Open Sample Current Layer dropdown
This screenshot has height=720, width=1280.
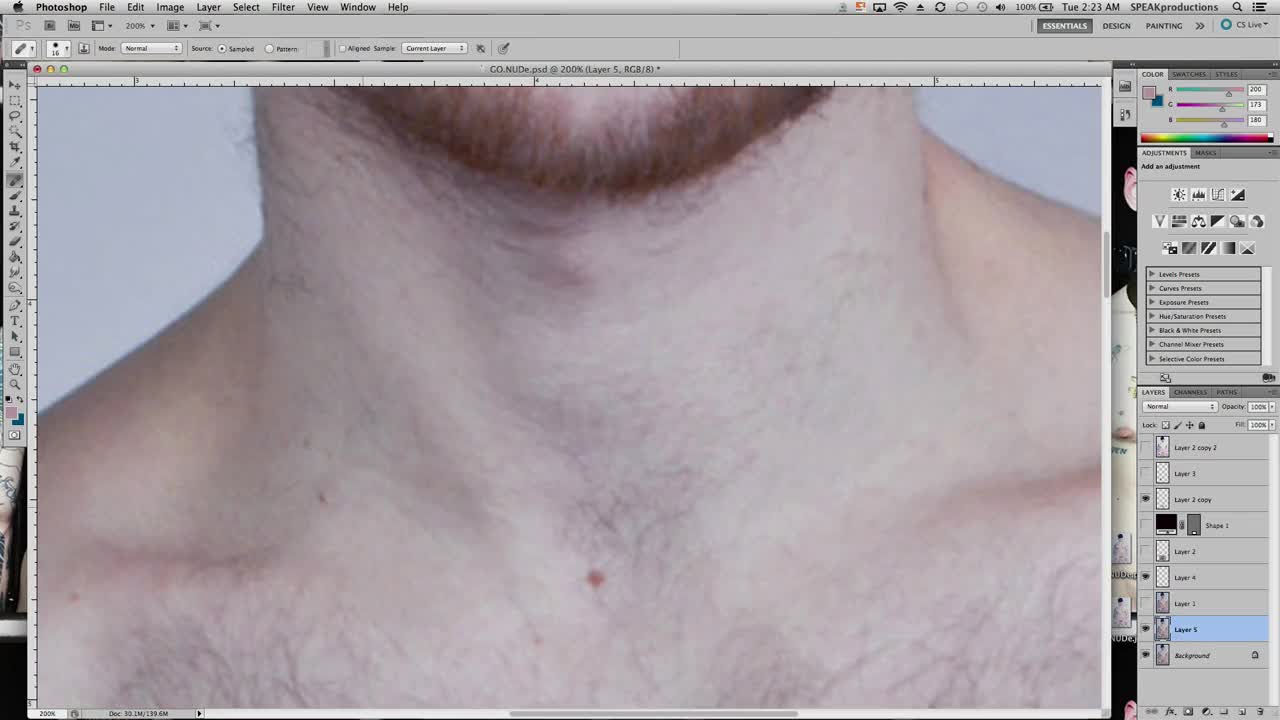point(434,48)
